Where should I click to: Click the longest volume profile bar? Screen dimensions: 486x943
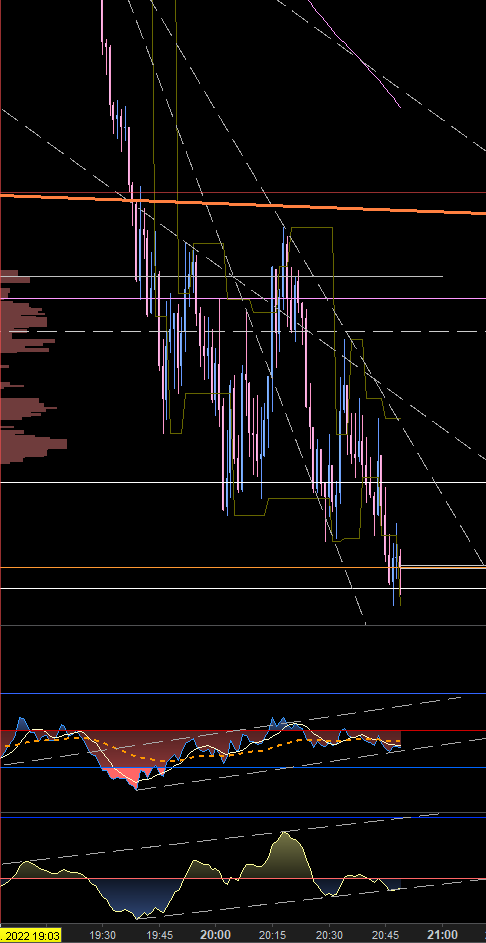click(x=34, y=444)
